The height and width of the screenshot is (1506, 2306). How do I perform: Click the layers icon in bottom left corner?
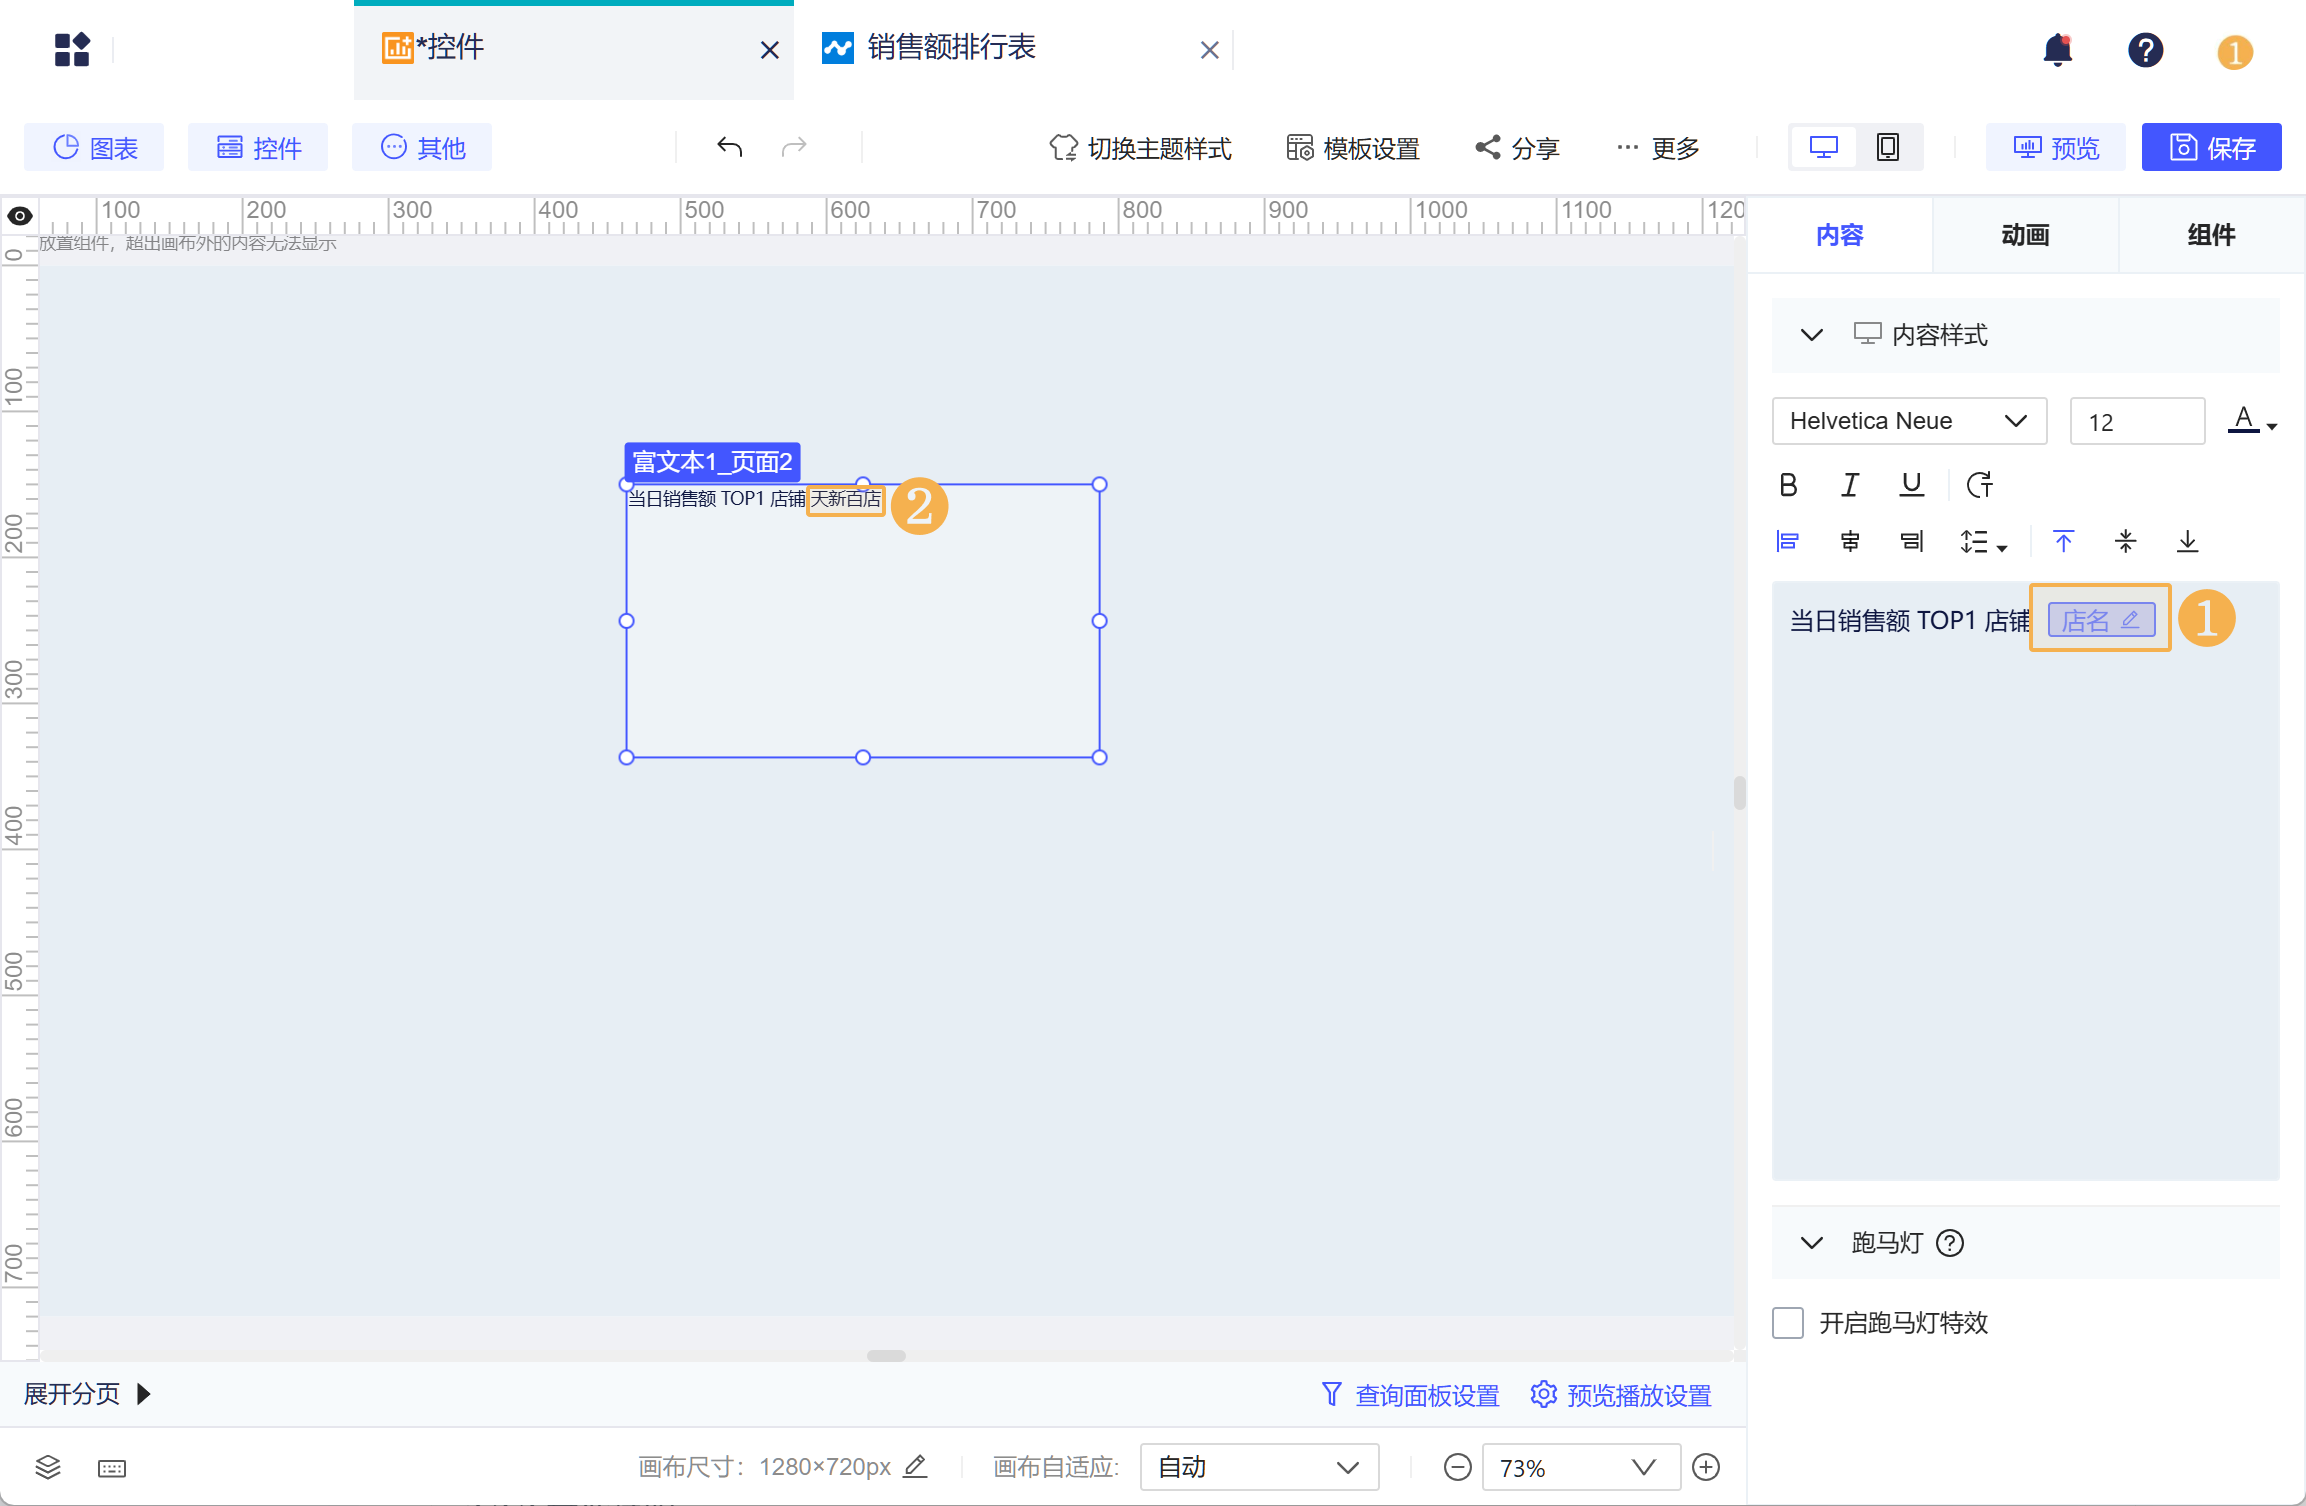(47, 1467)
